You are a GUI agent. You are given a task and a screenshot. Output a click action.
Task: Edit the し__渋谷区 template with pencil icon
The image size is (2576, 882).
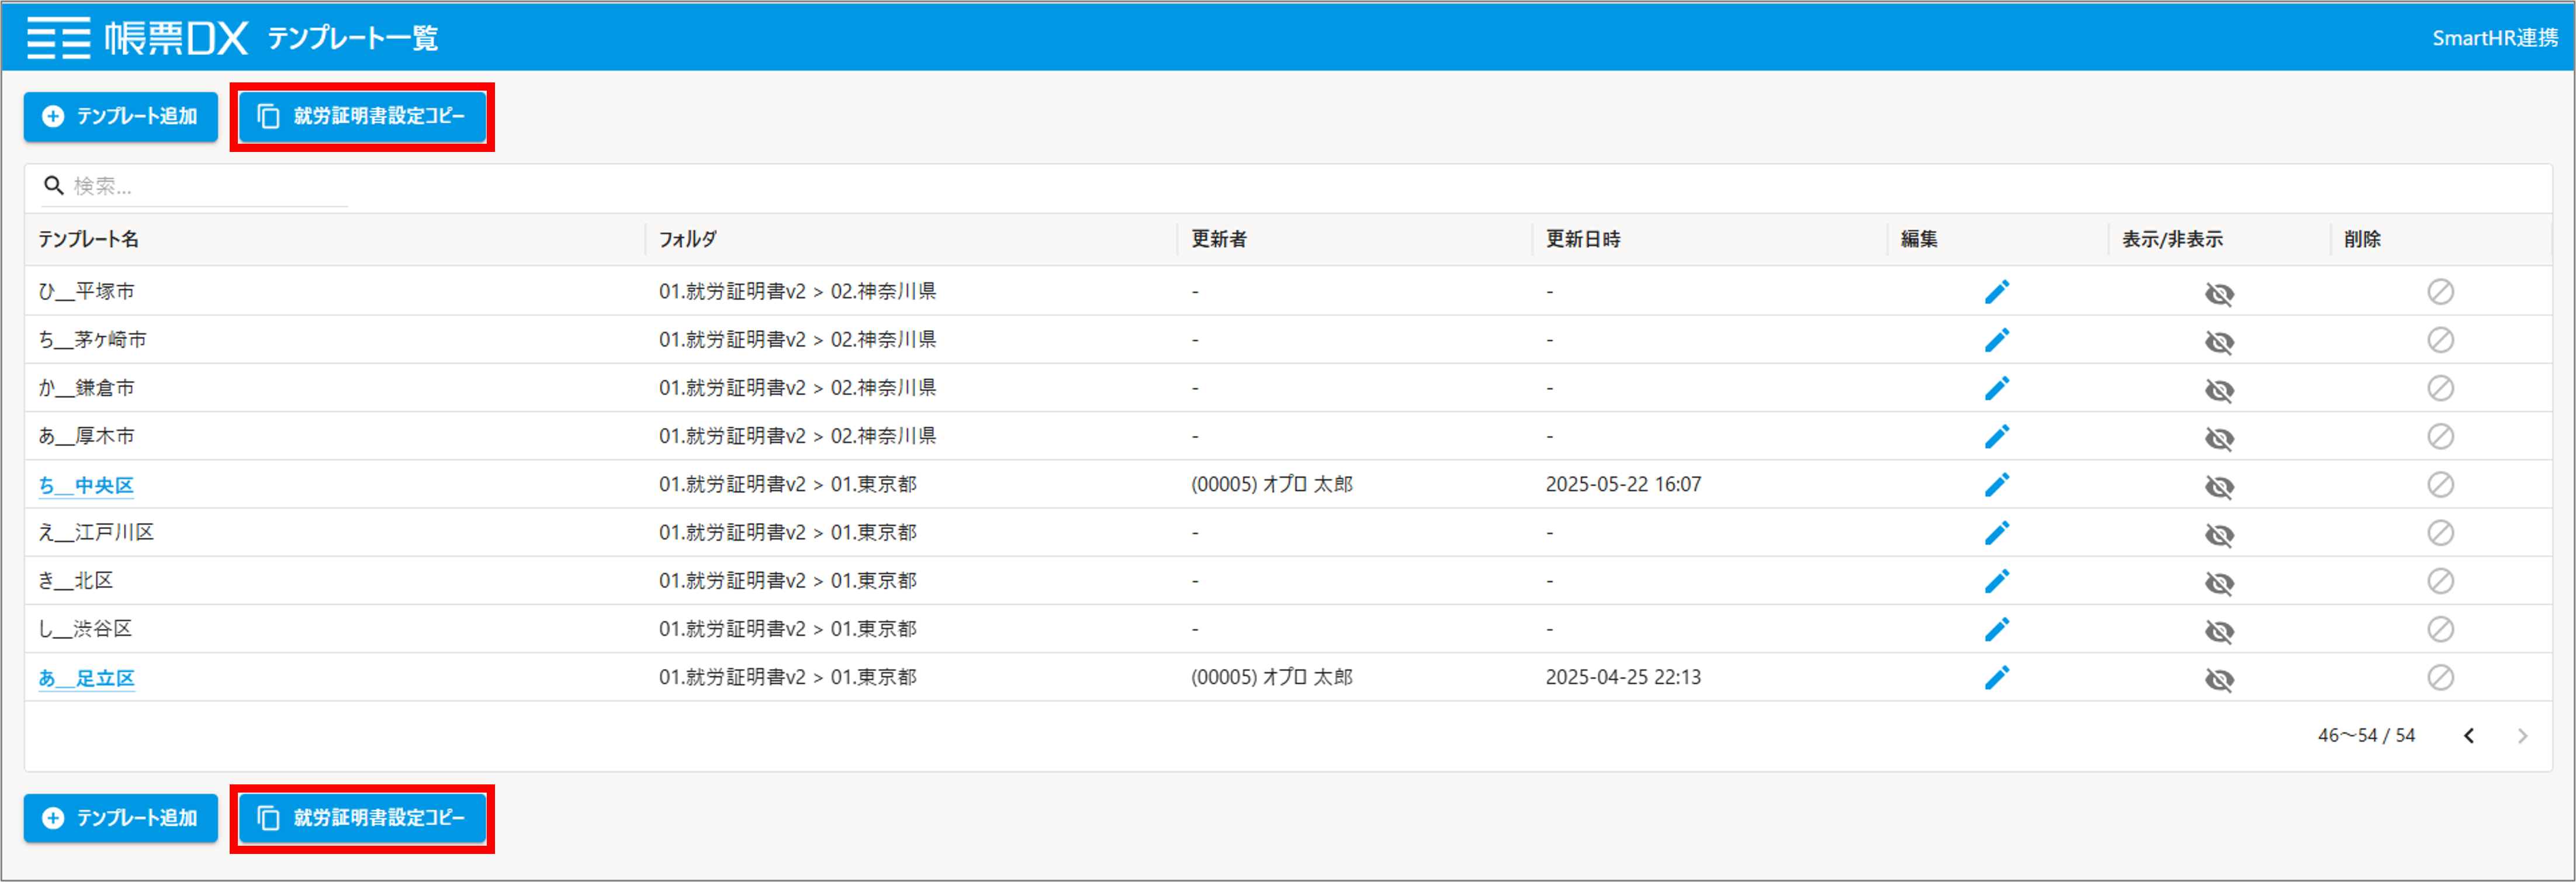1996,629
